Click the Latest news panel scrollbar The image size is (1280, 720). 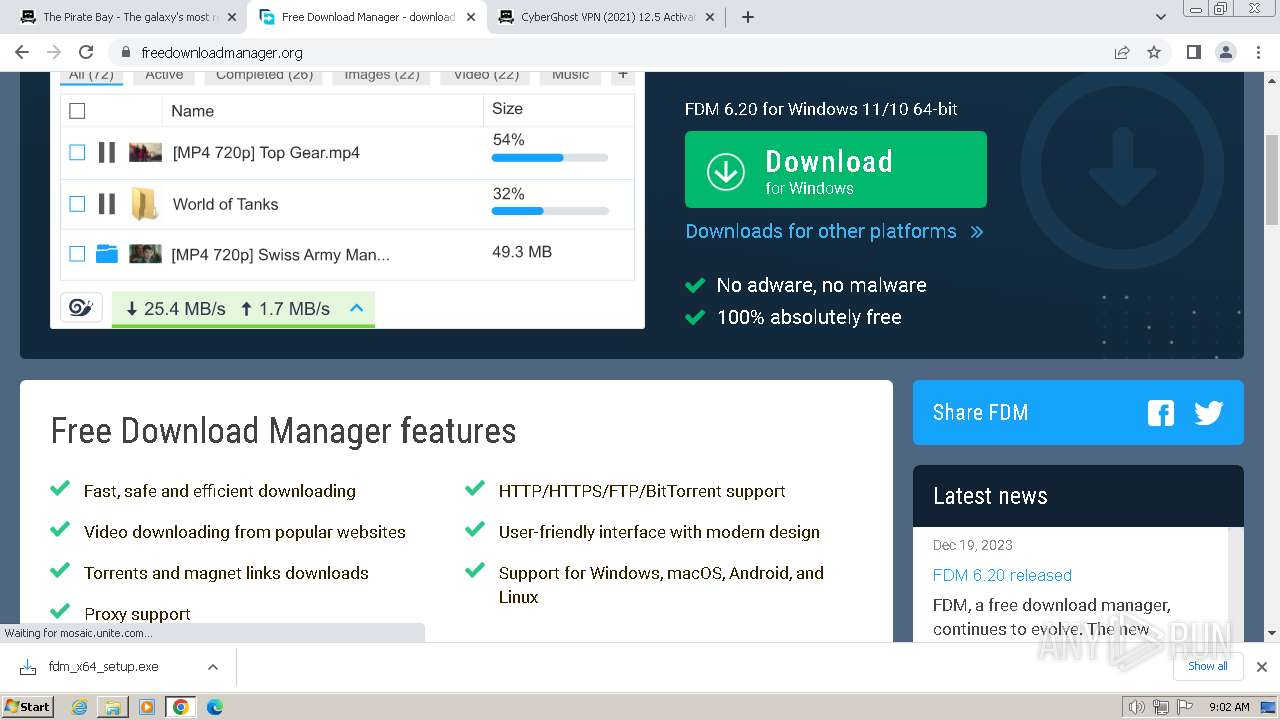[1235, 584]
